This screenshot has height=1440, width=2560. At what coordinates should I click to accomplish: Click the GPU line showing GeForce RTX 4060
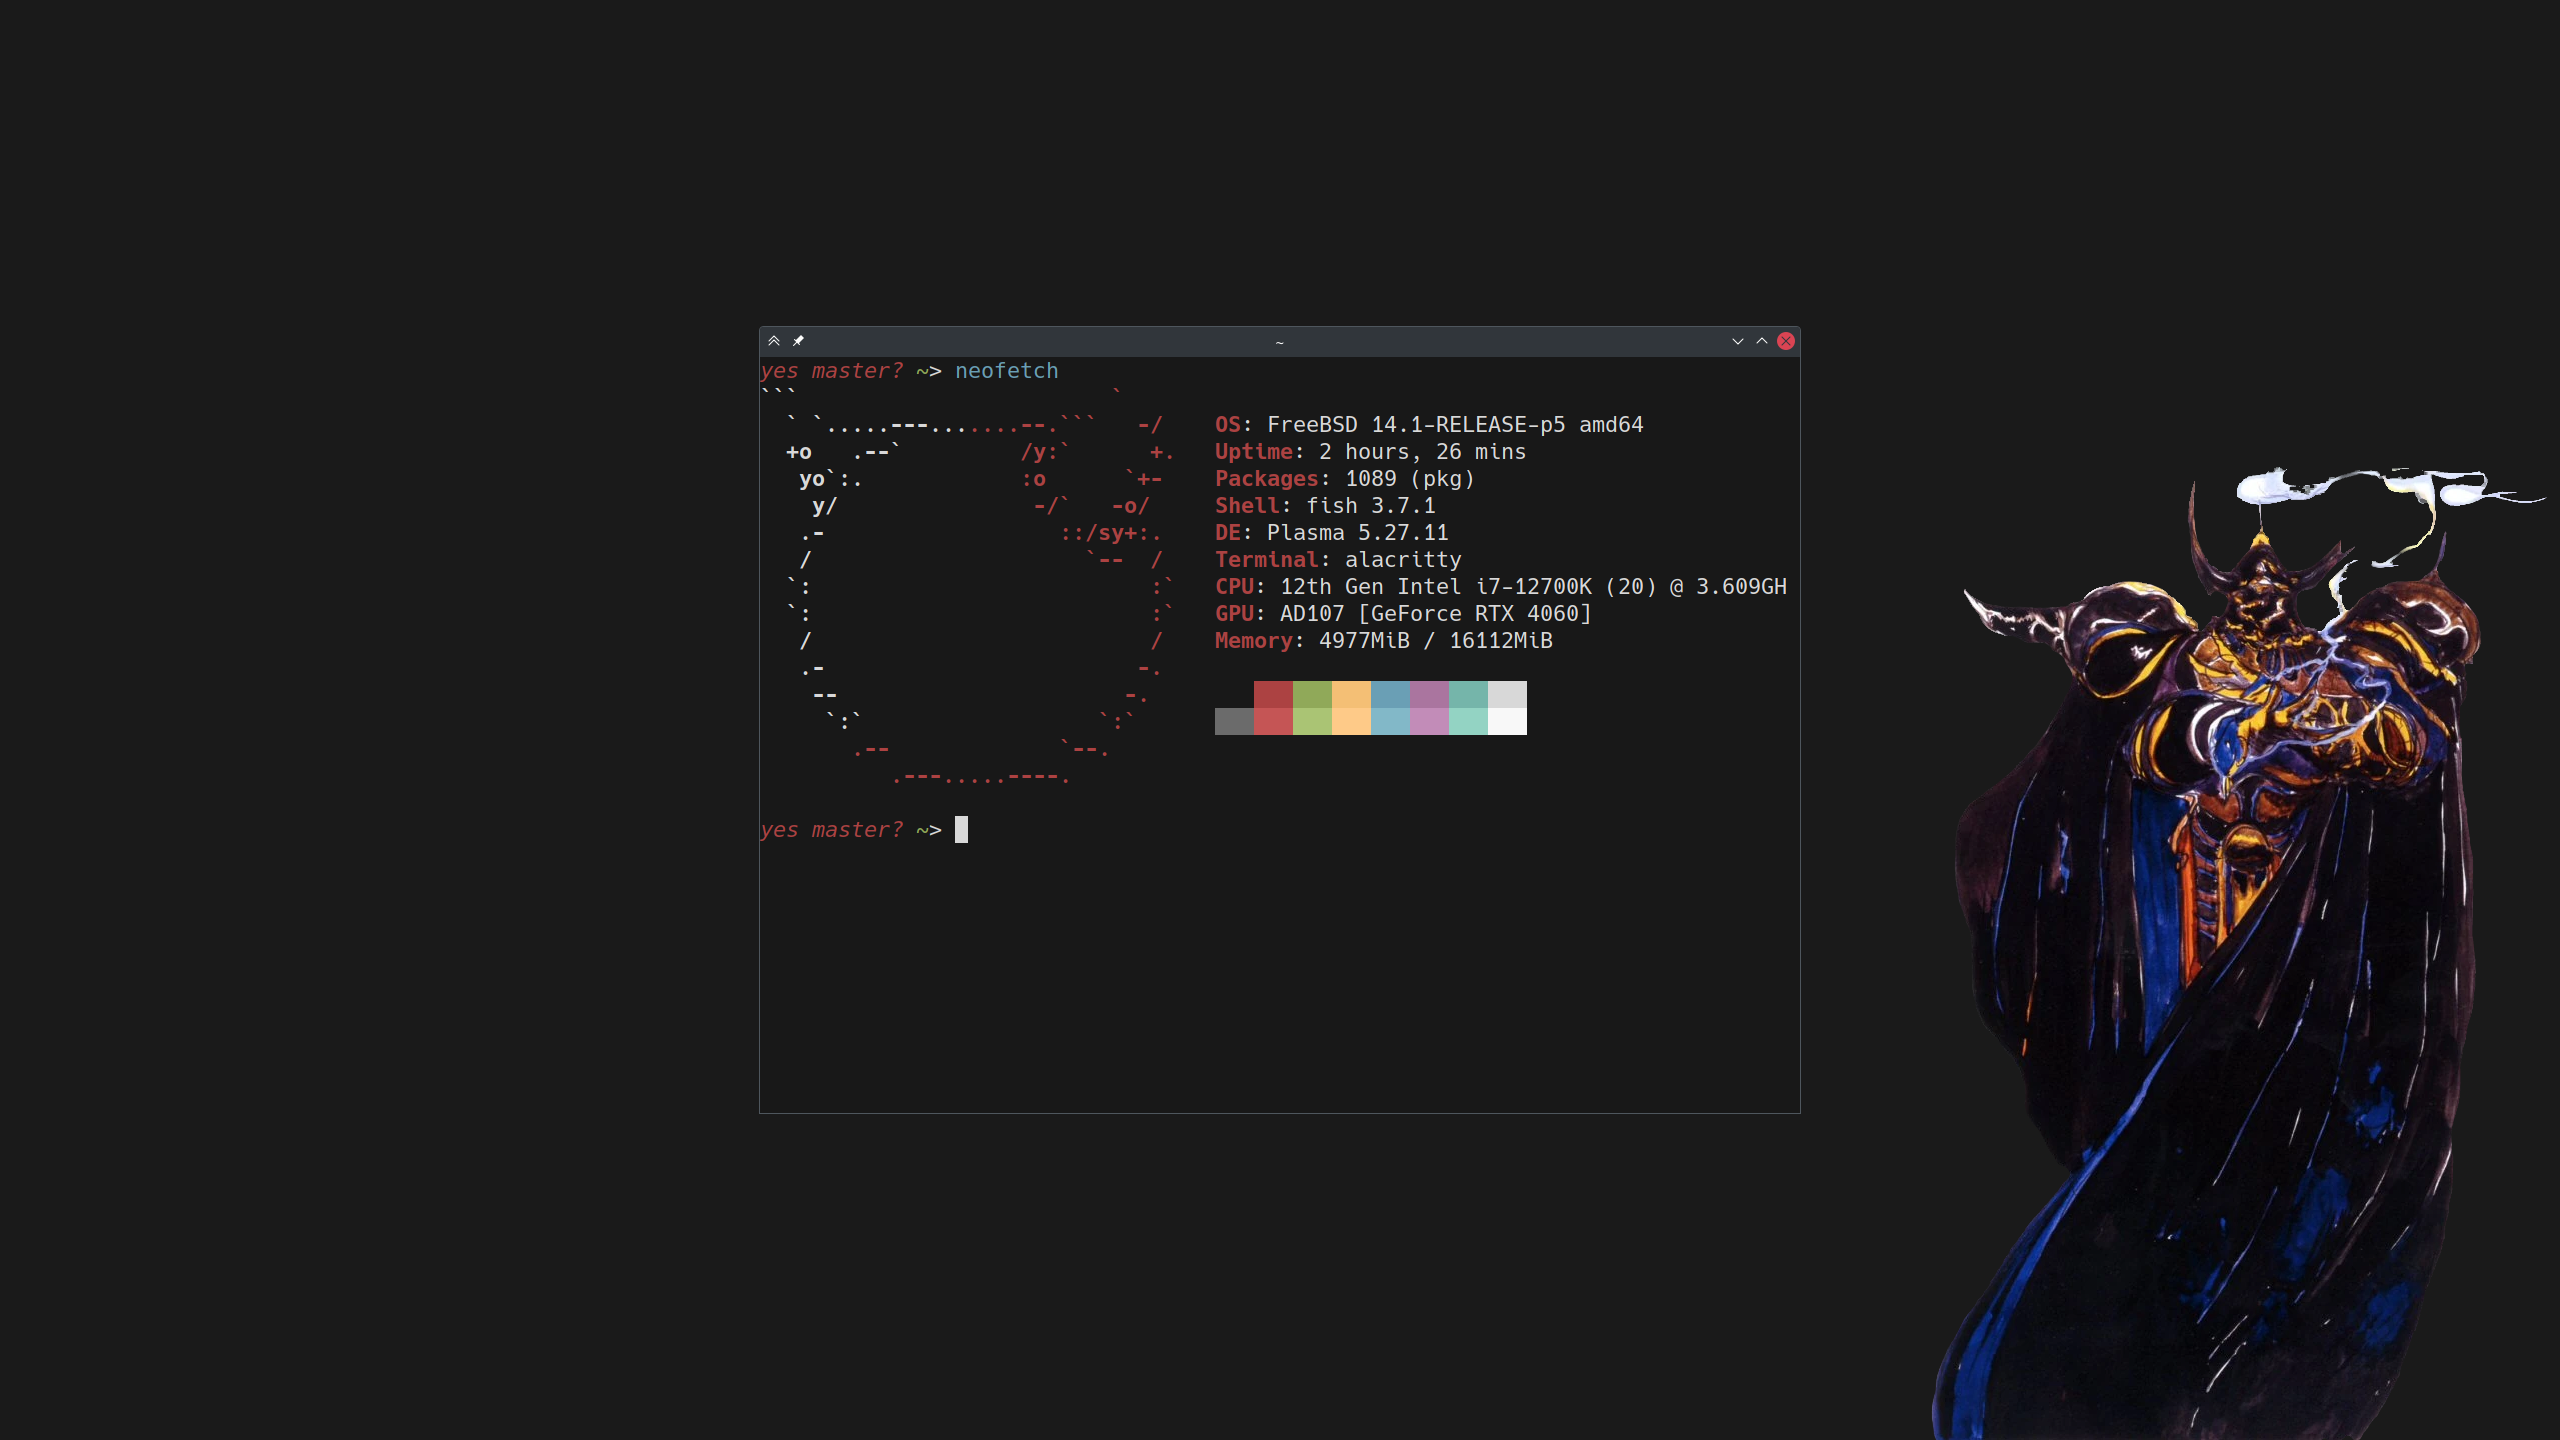coord(1402,614)
